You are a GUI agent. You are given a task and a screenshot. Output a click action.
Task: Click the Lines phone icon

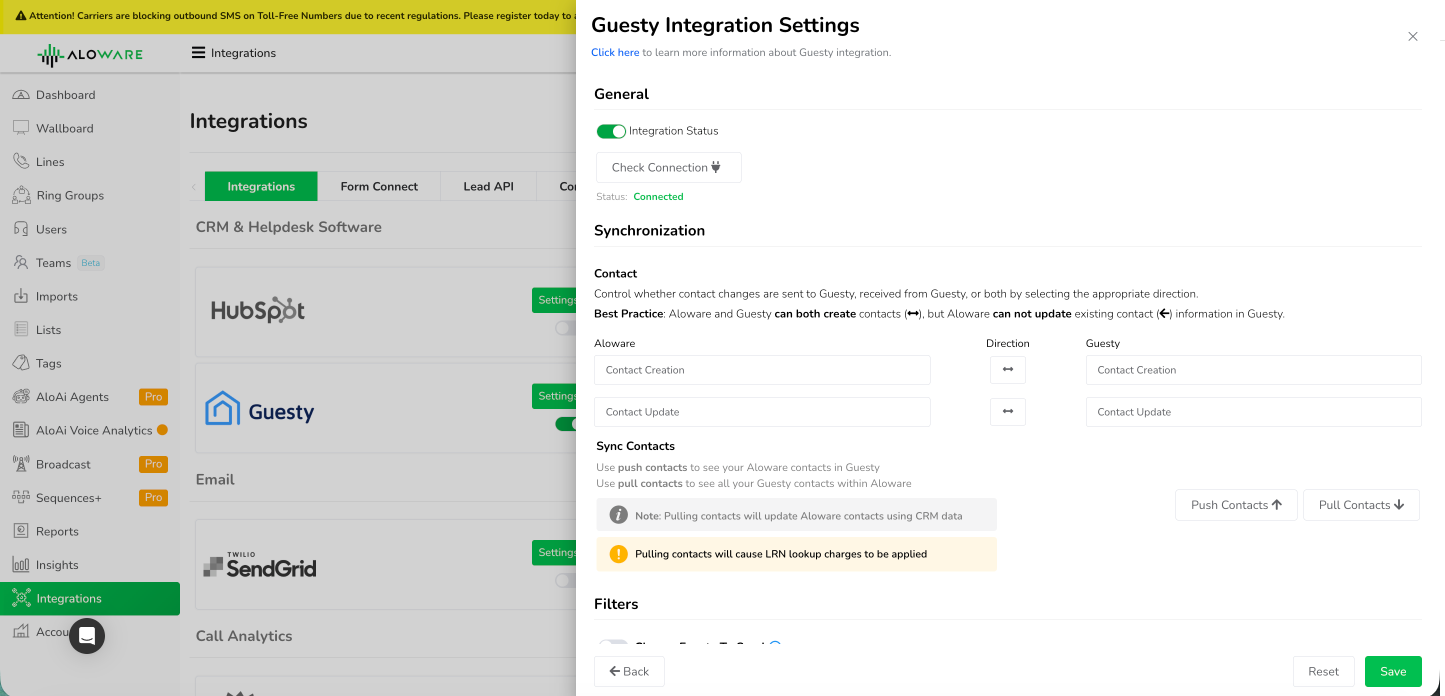(20, 162)
